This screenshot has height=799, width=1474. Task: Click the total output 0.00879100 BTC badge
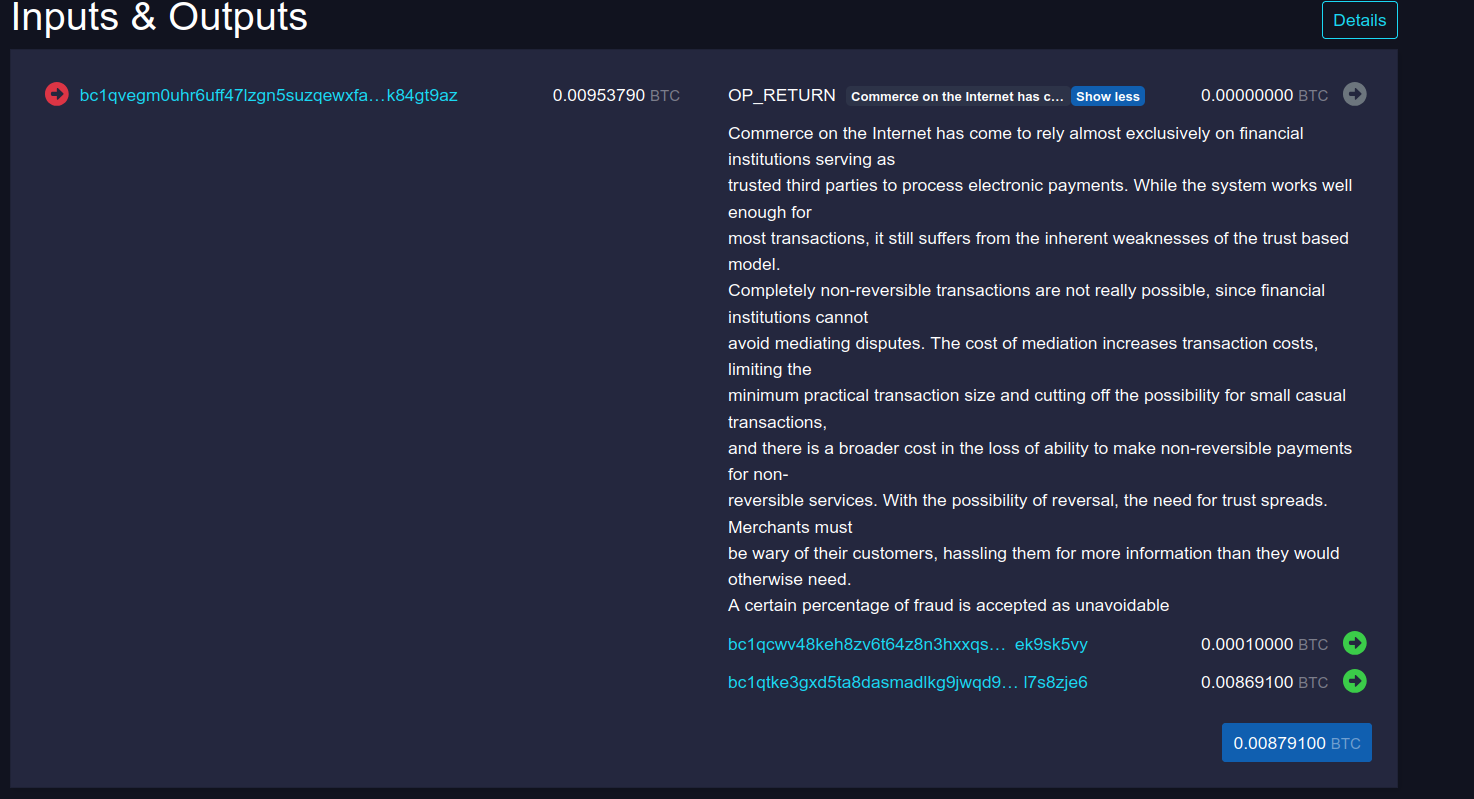(x=1296, y=743)
